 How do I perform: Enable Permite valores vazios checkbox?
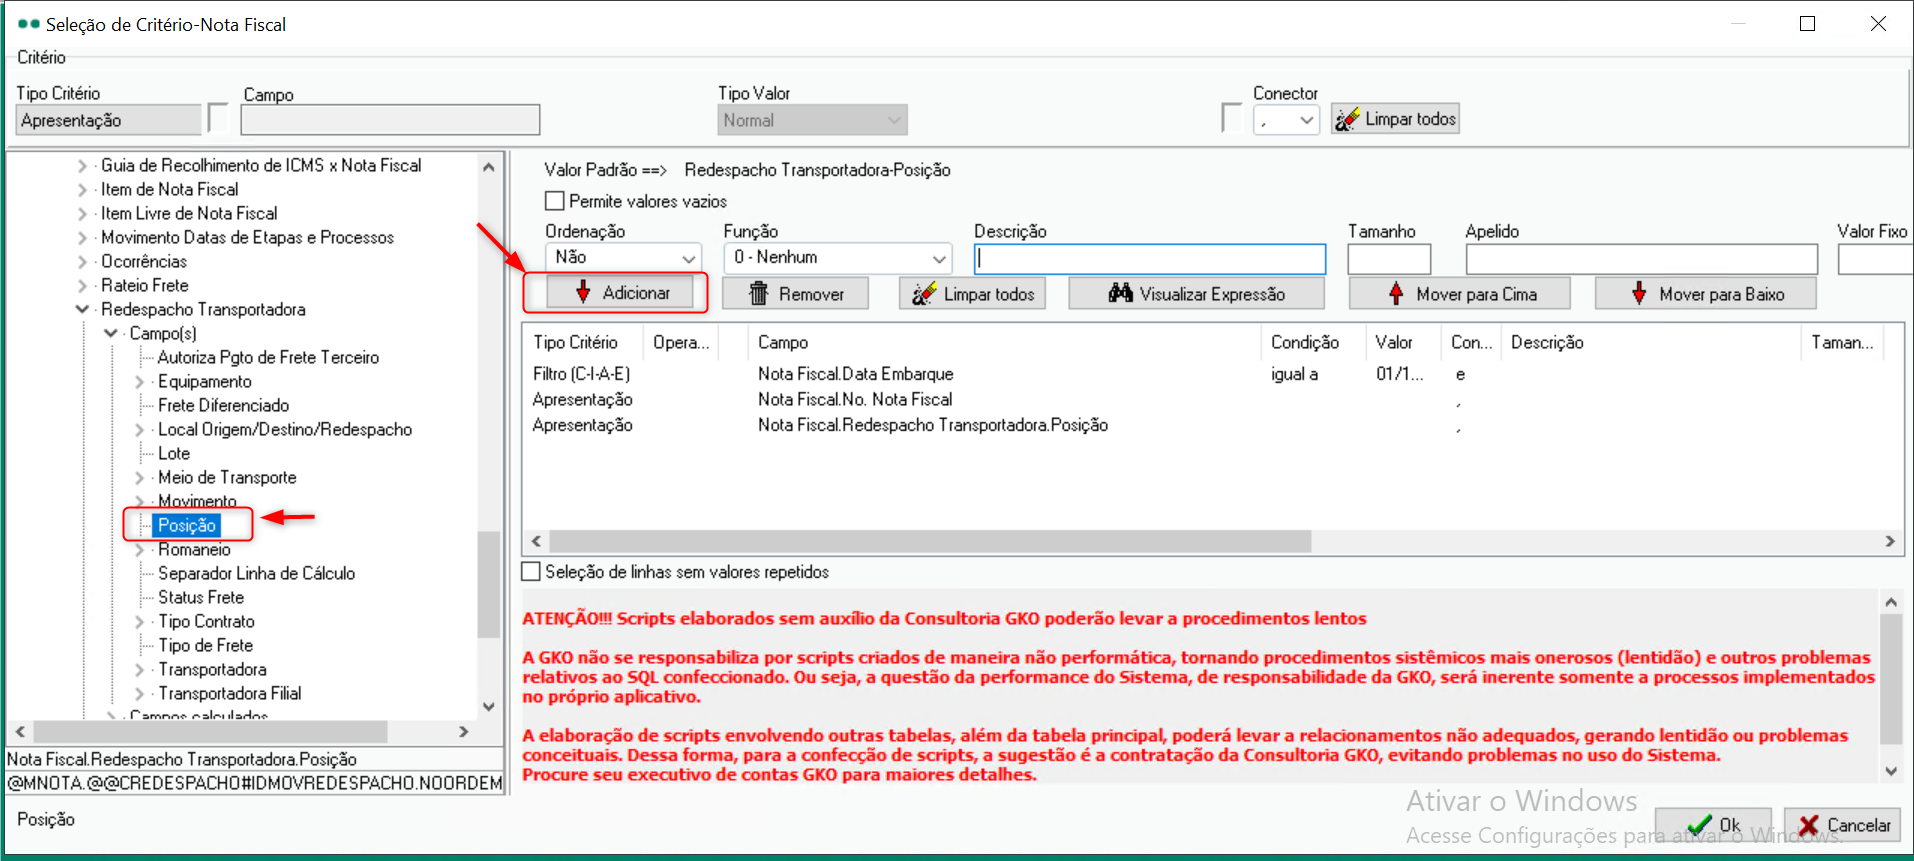pyautogui.click(x=555, y=201)
